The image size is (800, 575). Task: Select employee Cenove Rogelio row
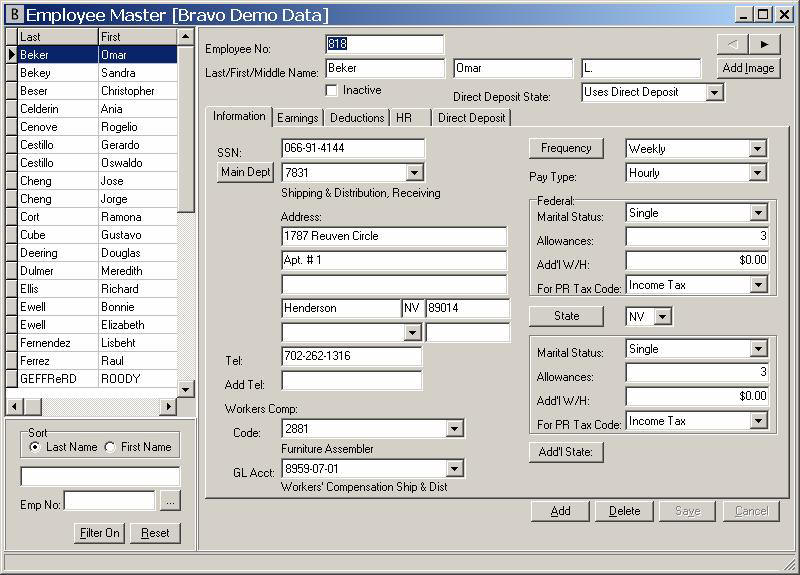tap(97, 127)
